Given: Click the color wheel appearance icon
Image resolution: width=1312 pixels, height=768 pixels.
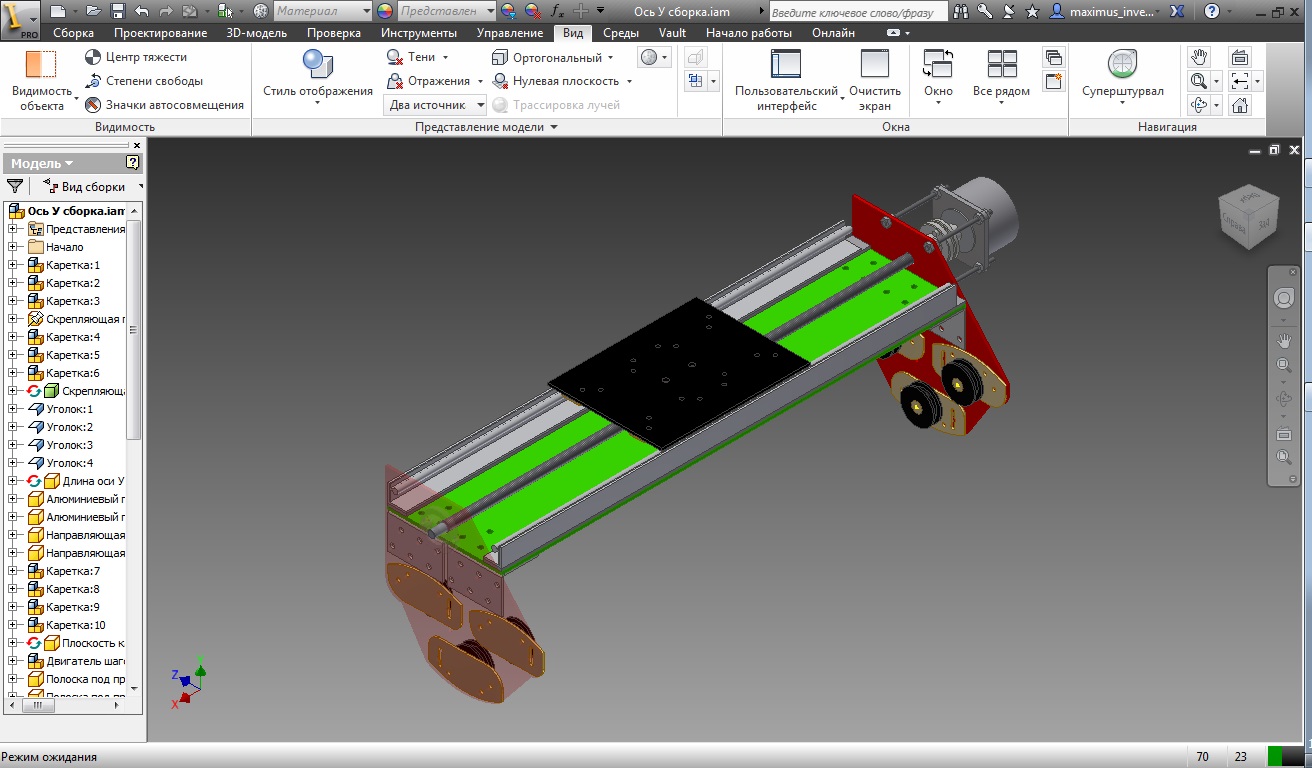Looking at the screenshot, I should point(385,11).
